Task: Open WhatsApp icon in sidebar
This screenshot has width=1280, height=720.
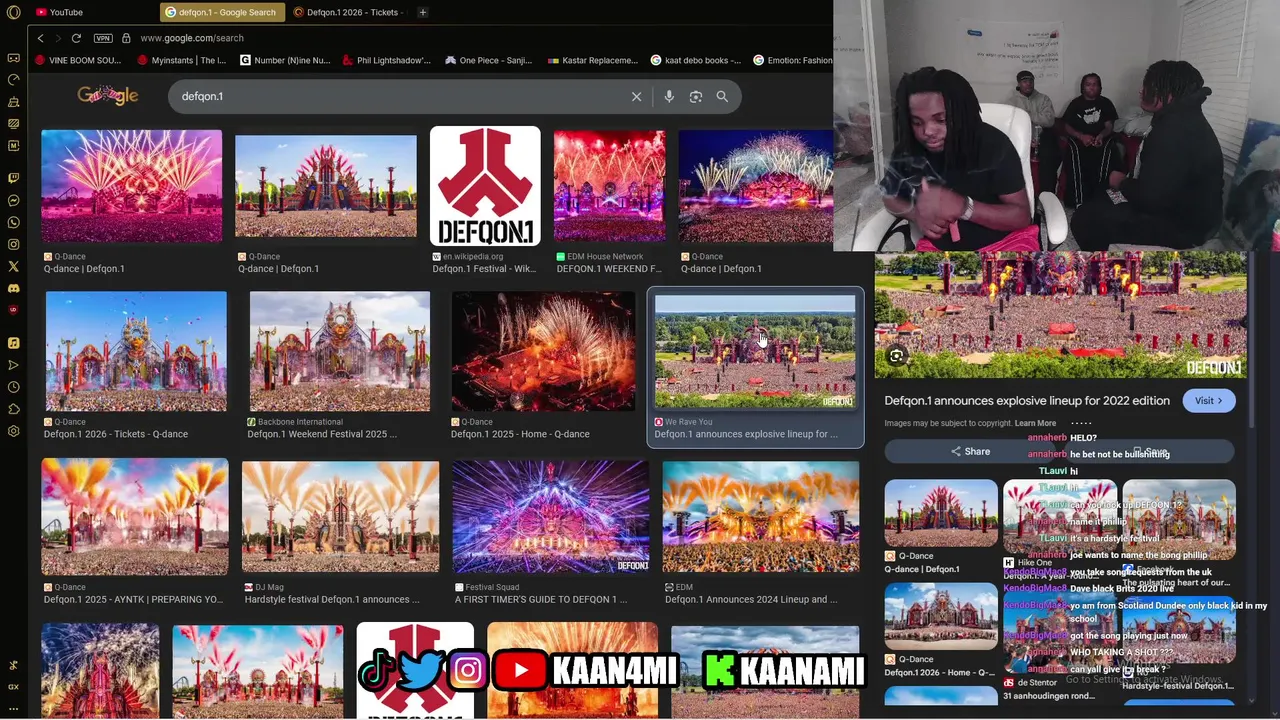Action: (13, 222)
